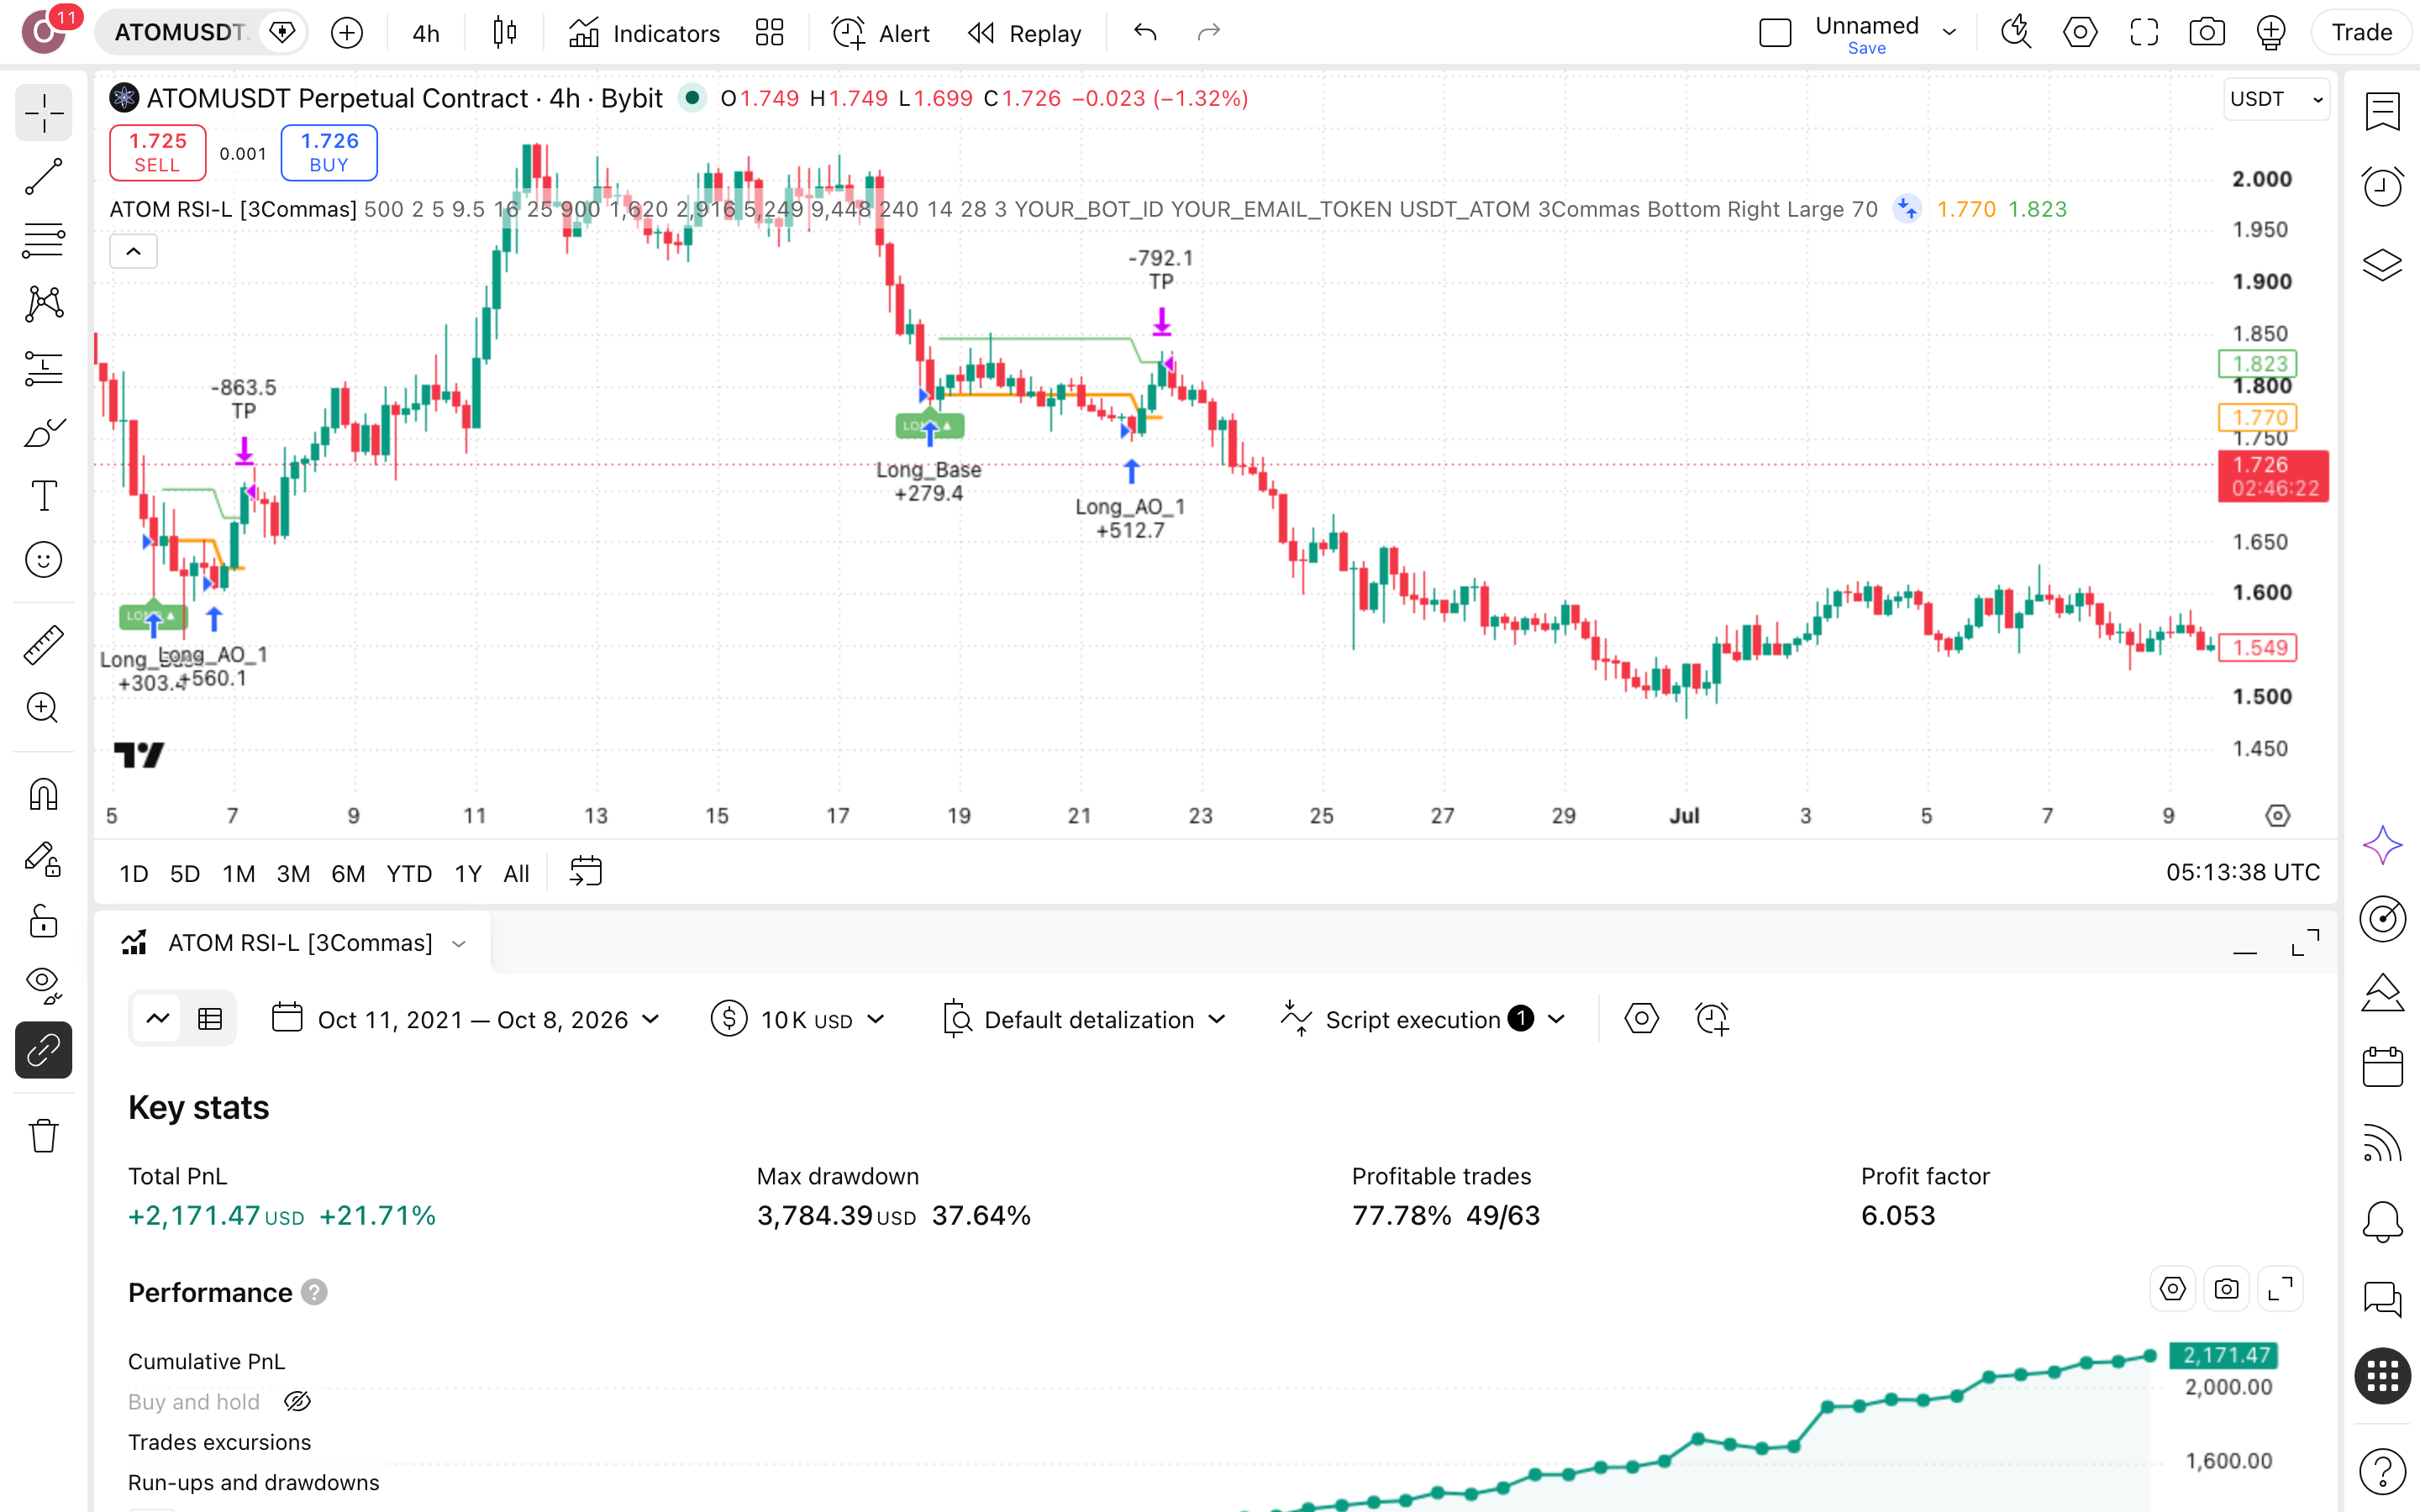This screenshot has width=2420, height=1512.
Task: Open the Trades excursions section
Action: pyautogui.click(x=219, y=1443)
